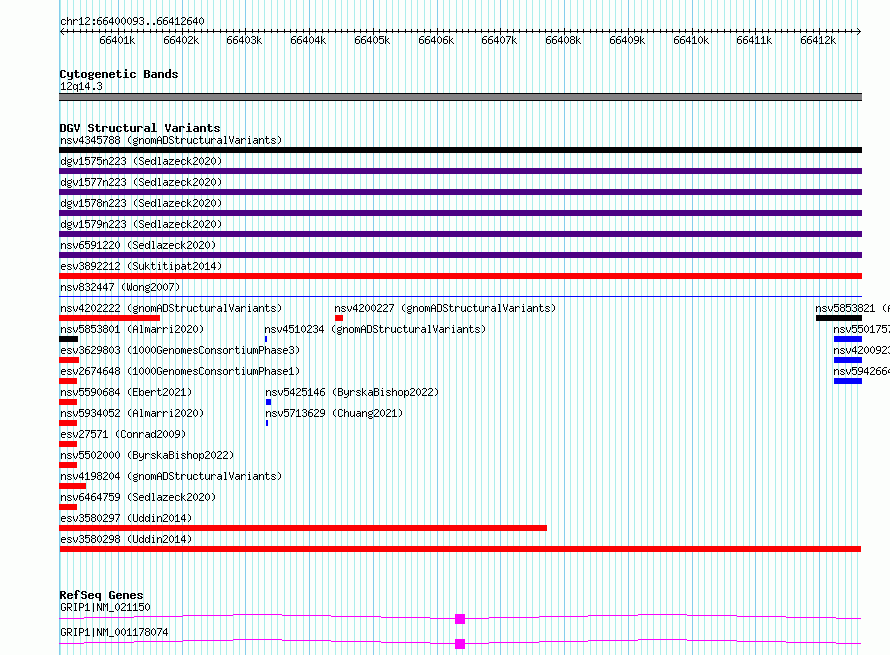Open variant nsv5590684 (Ebert2021)
Viewport: 890px width, 655px height.
(x=126, y=392)
